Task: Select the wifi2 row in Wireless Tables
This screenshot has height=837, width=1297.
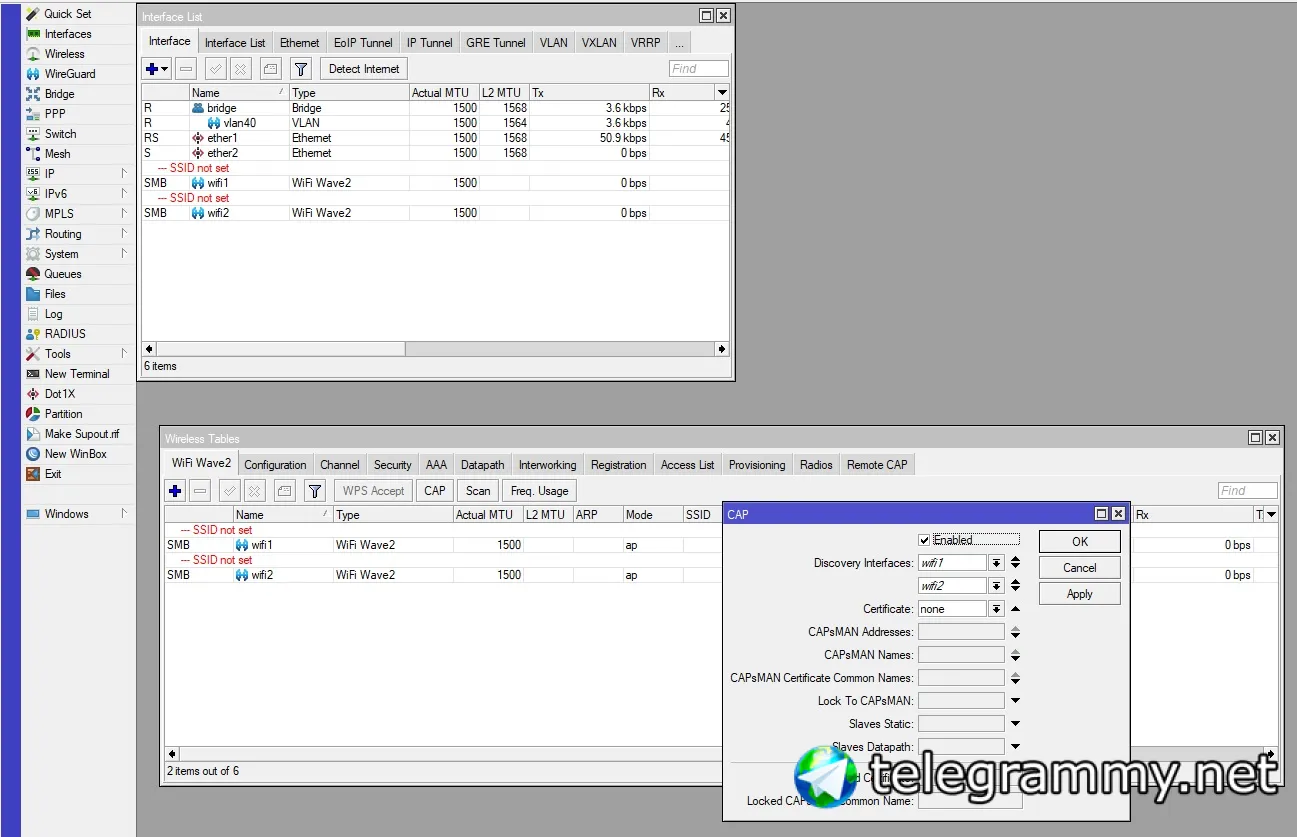Action: [443, 575]
